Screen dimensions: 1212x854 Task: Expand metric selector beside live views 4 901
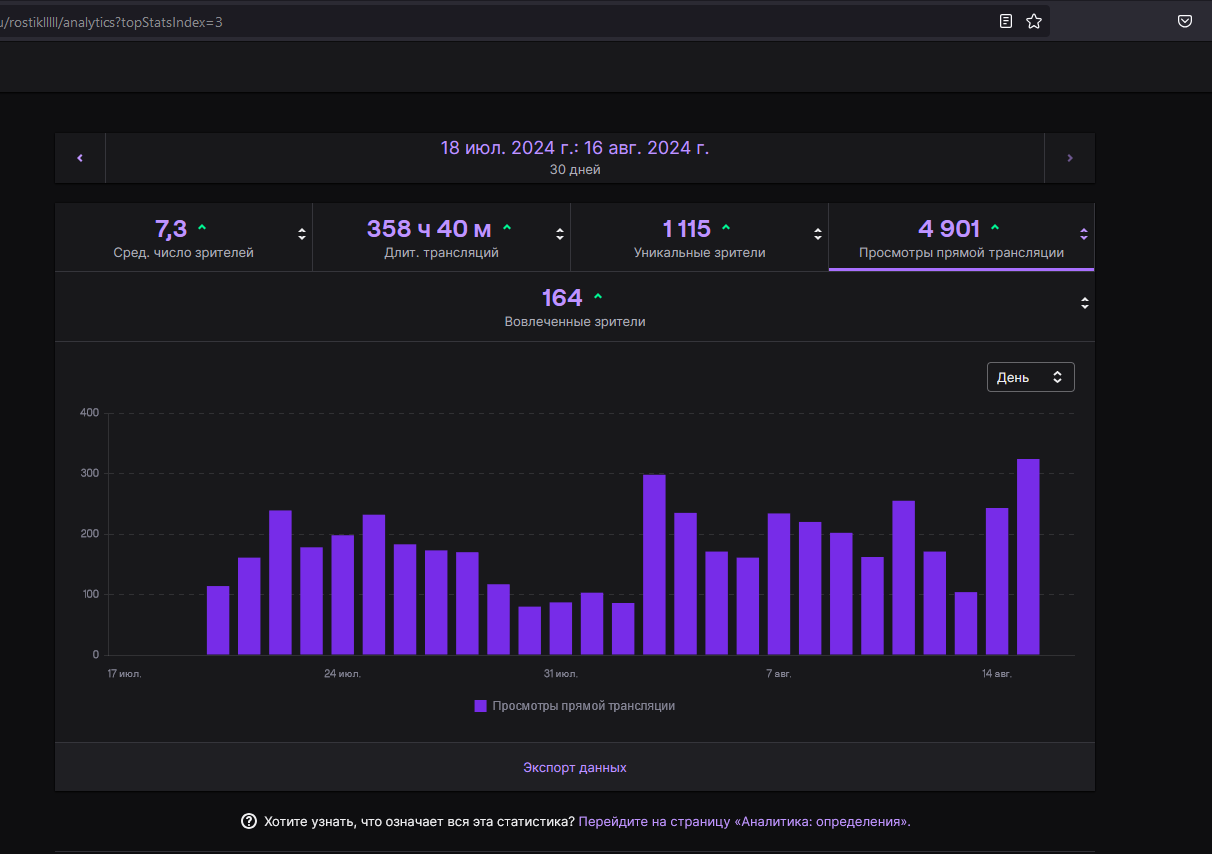[1083, 235]
